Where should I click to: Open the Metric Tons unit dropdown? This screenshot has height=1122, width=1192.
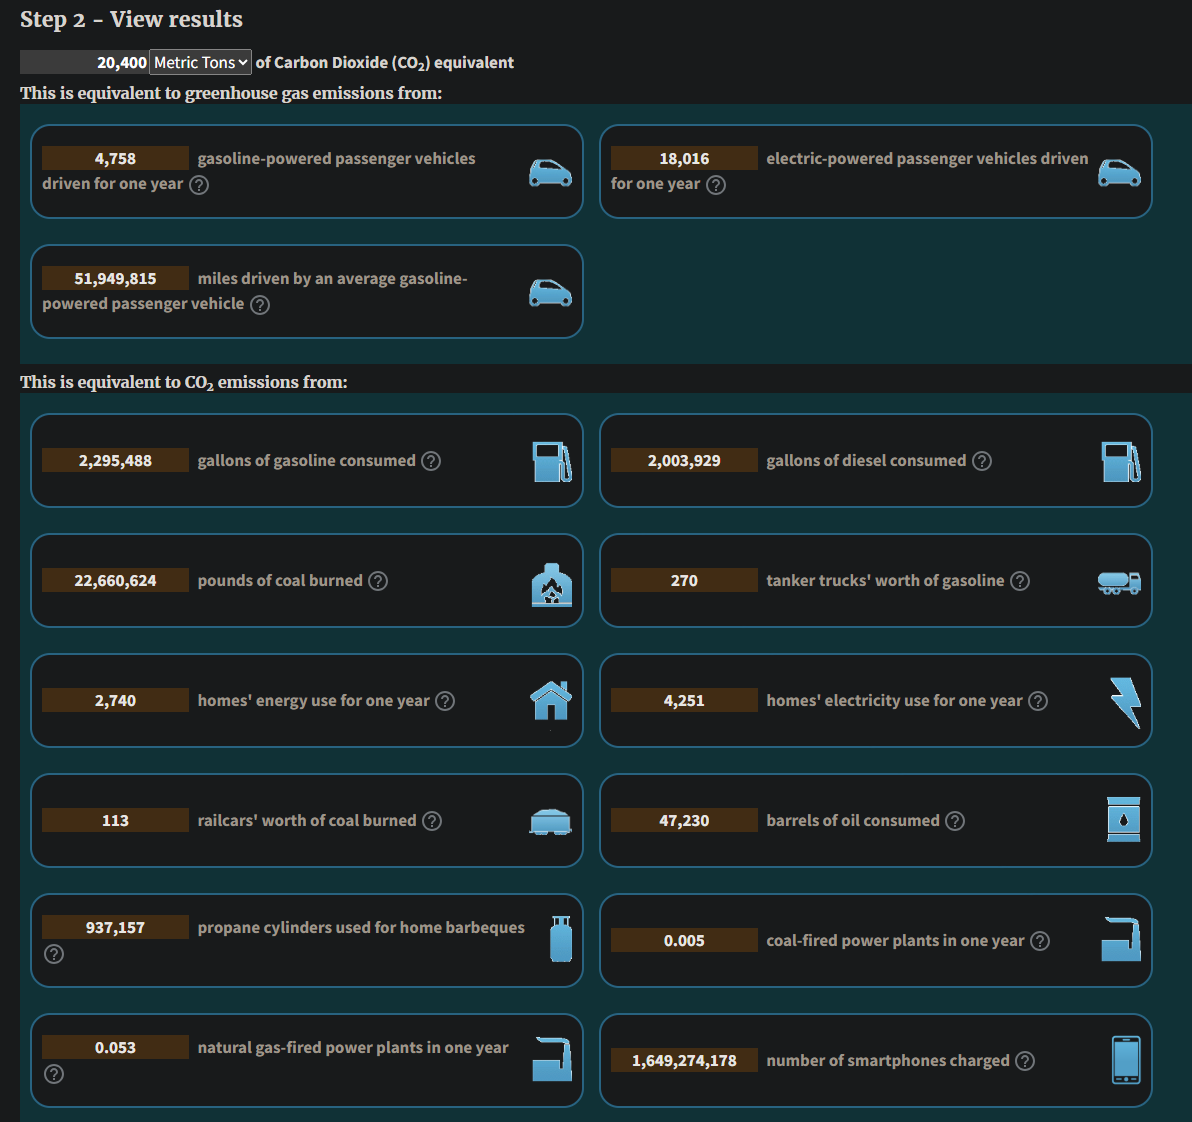coord(200,62)
